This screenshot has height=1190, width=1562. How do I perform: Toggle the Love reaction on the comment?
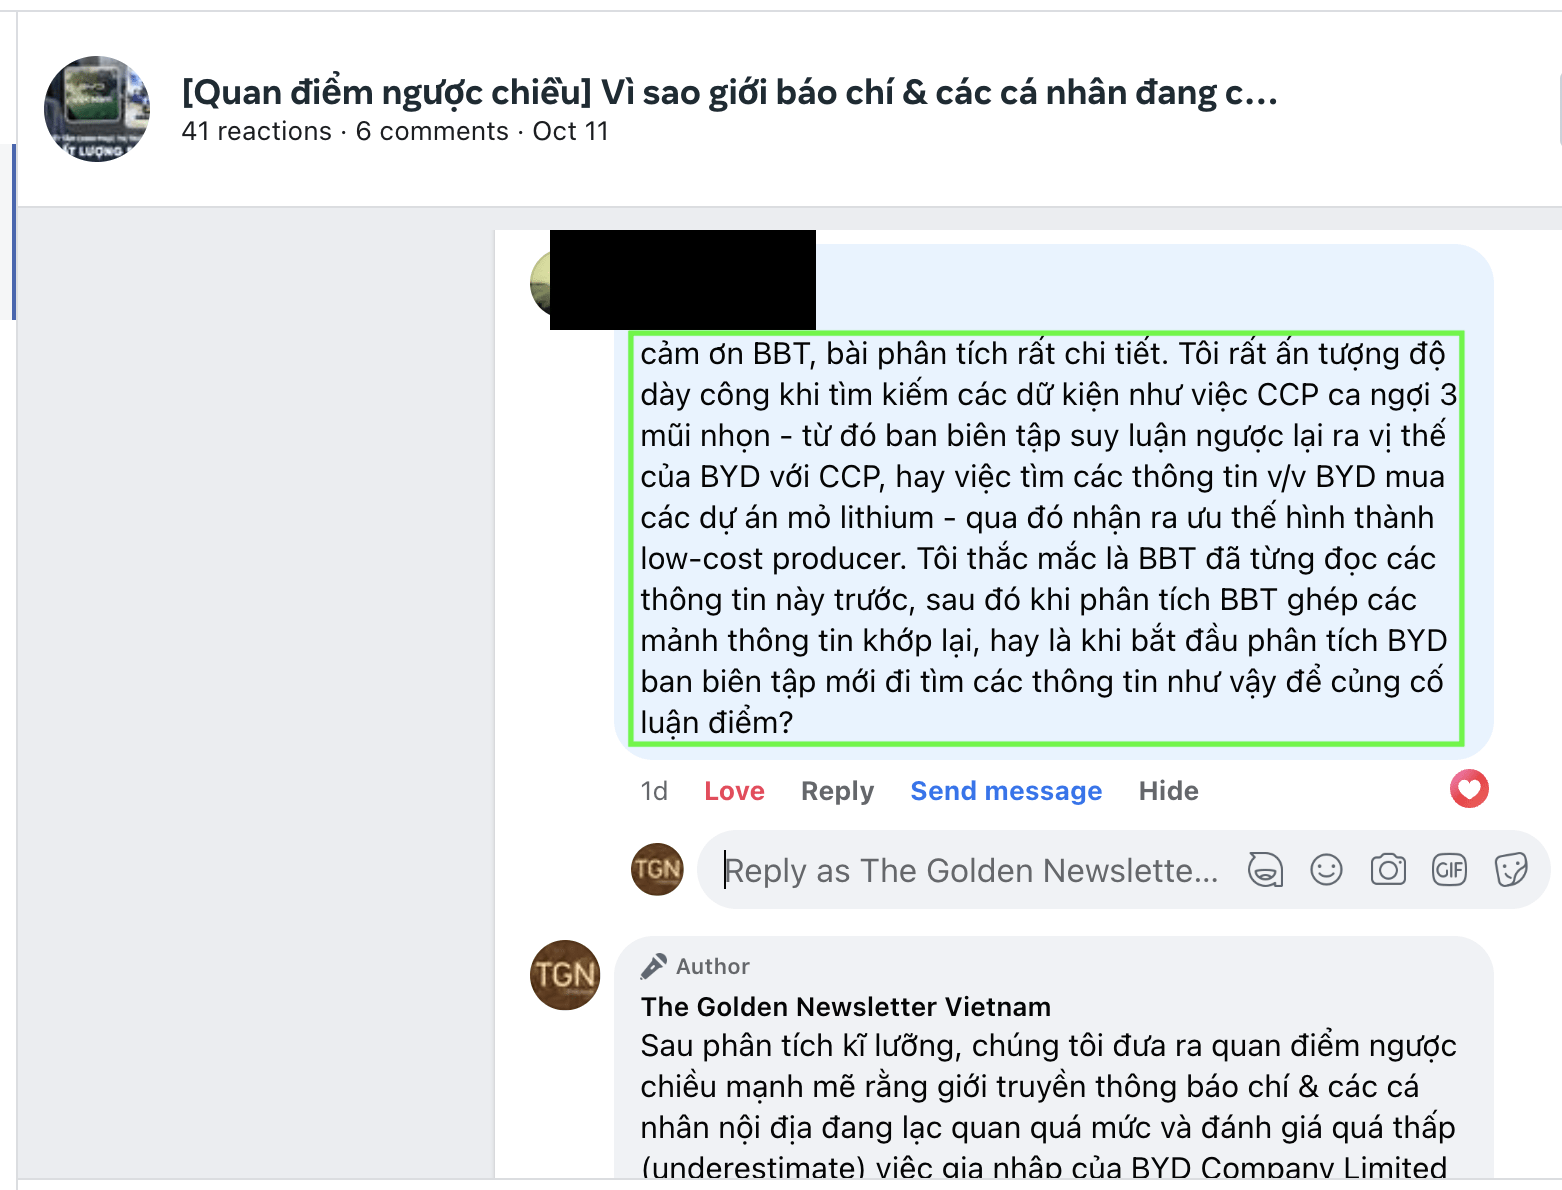click(734, 791)
